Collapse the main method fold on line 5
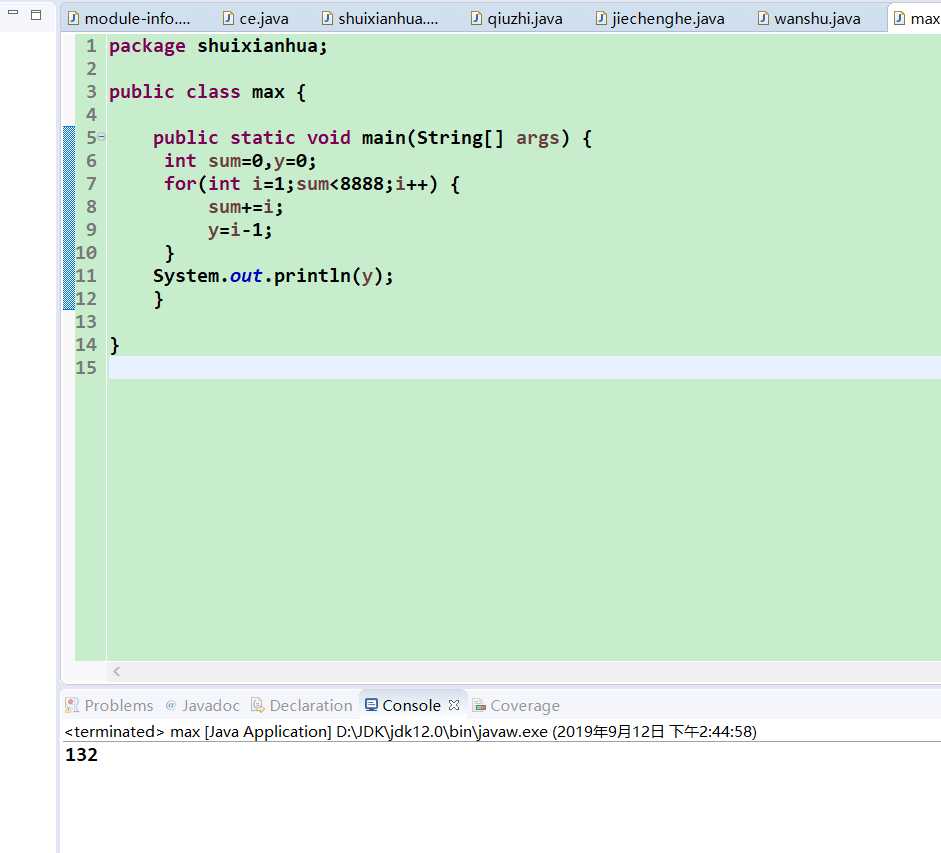Viewport: 941px width, 853px height. 101,137
